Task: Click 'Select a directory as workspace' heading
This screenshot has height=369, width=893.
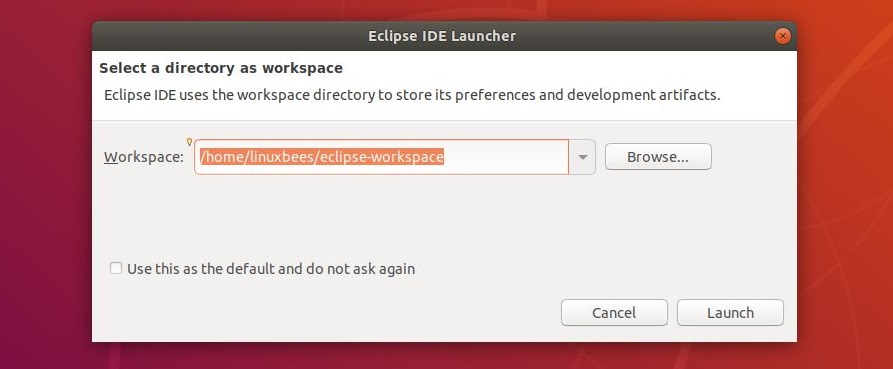Action: pyautogui.click(x=221, y=68)
